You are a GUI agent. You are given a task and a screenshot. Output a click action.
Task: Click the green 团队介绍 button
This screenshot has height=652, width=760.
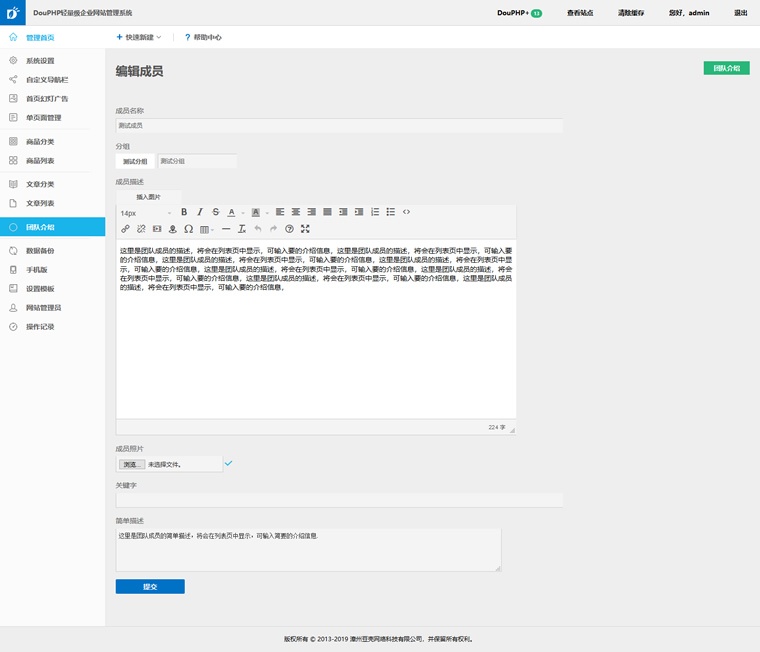[x=726, y=68]
